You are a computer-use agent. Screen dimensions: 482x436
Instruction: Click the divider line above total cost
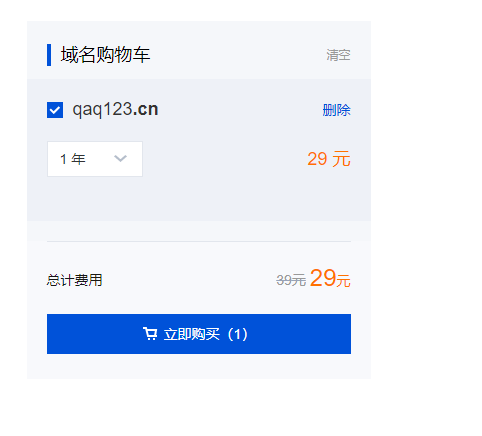pos(199,241)
